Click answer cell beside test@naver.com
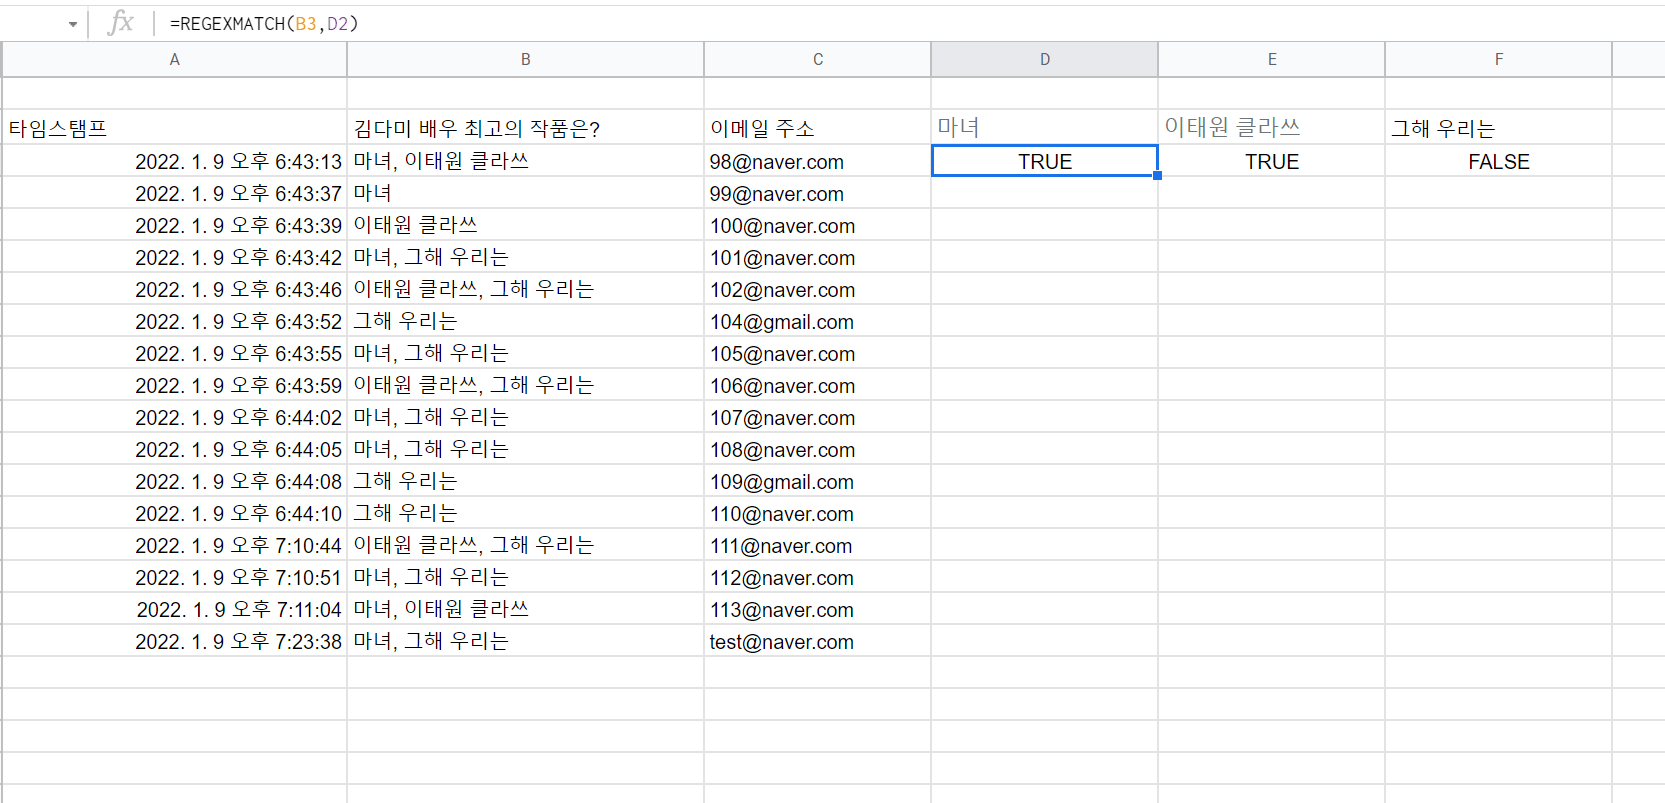The width and height of the screenshot is (1665, 803). 525,641
